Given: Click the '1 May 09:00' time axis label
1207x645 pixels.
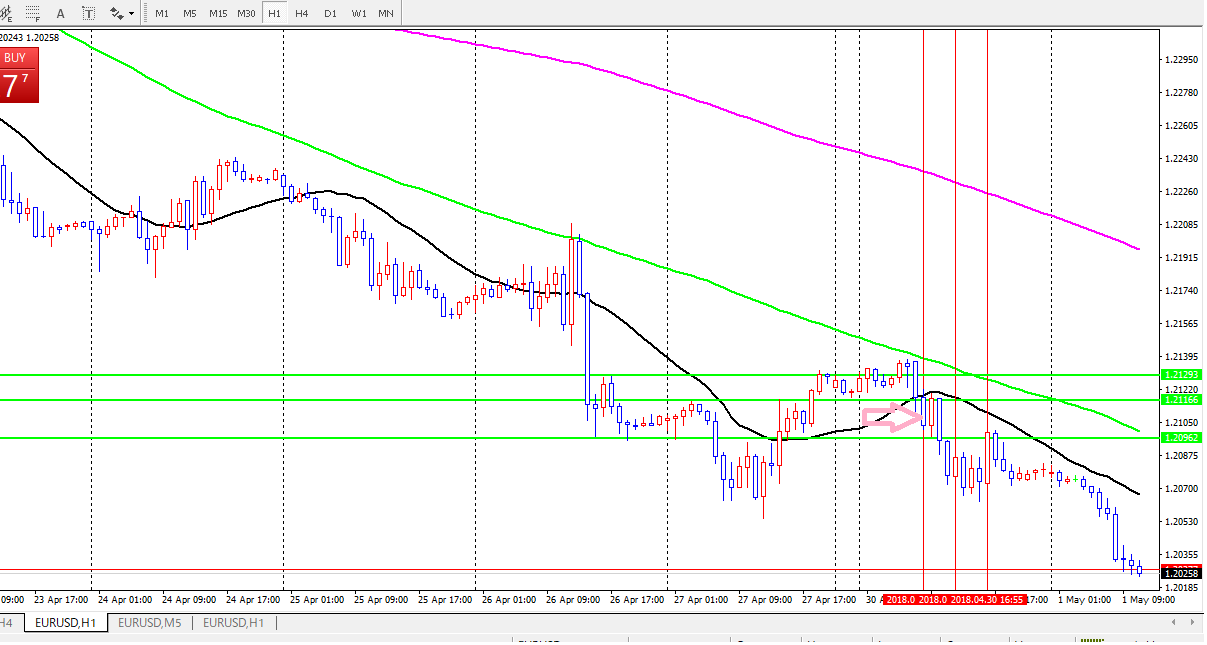Looking at the screenshot, I should pos(1148,600).
